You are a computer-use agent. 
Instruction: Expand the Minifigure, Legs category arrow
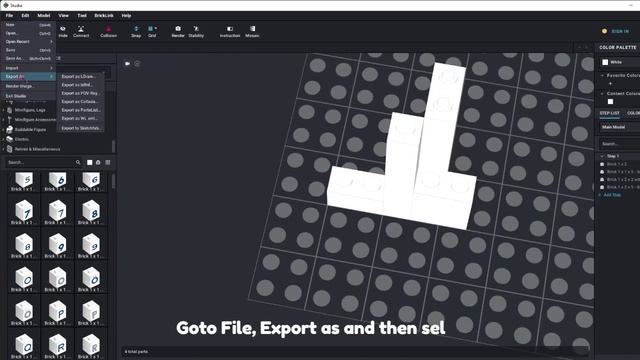pyautogui.click(x=4, y=110)
